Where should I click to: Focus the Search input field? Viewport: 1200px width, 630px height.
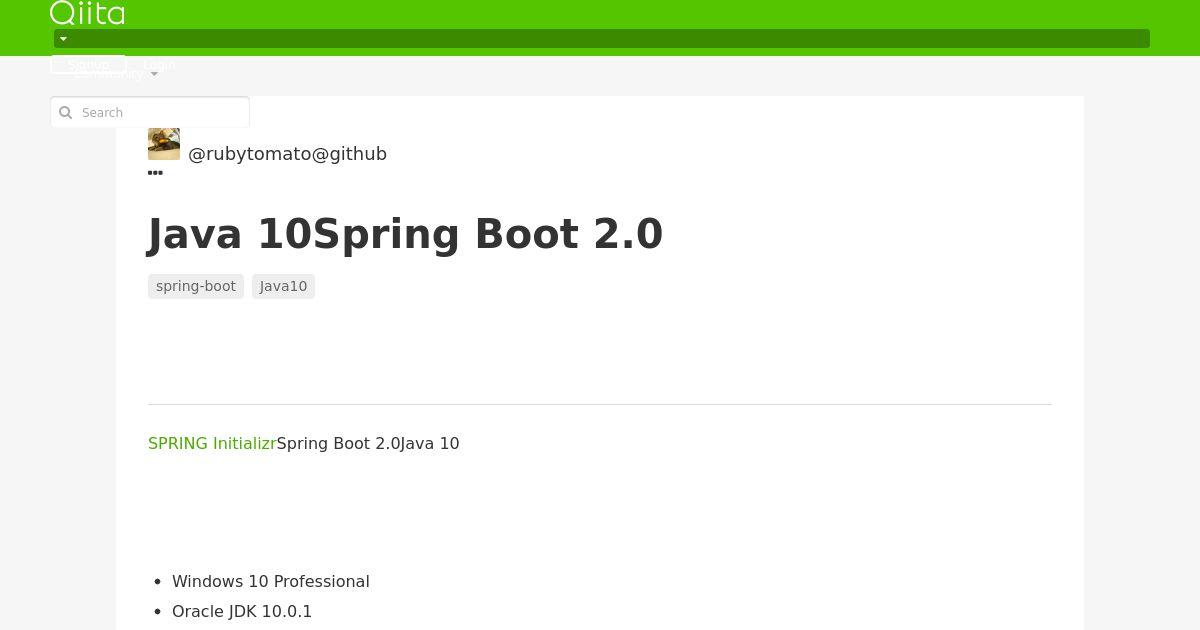pos(150,113)
